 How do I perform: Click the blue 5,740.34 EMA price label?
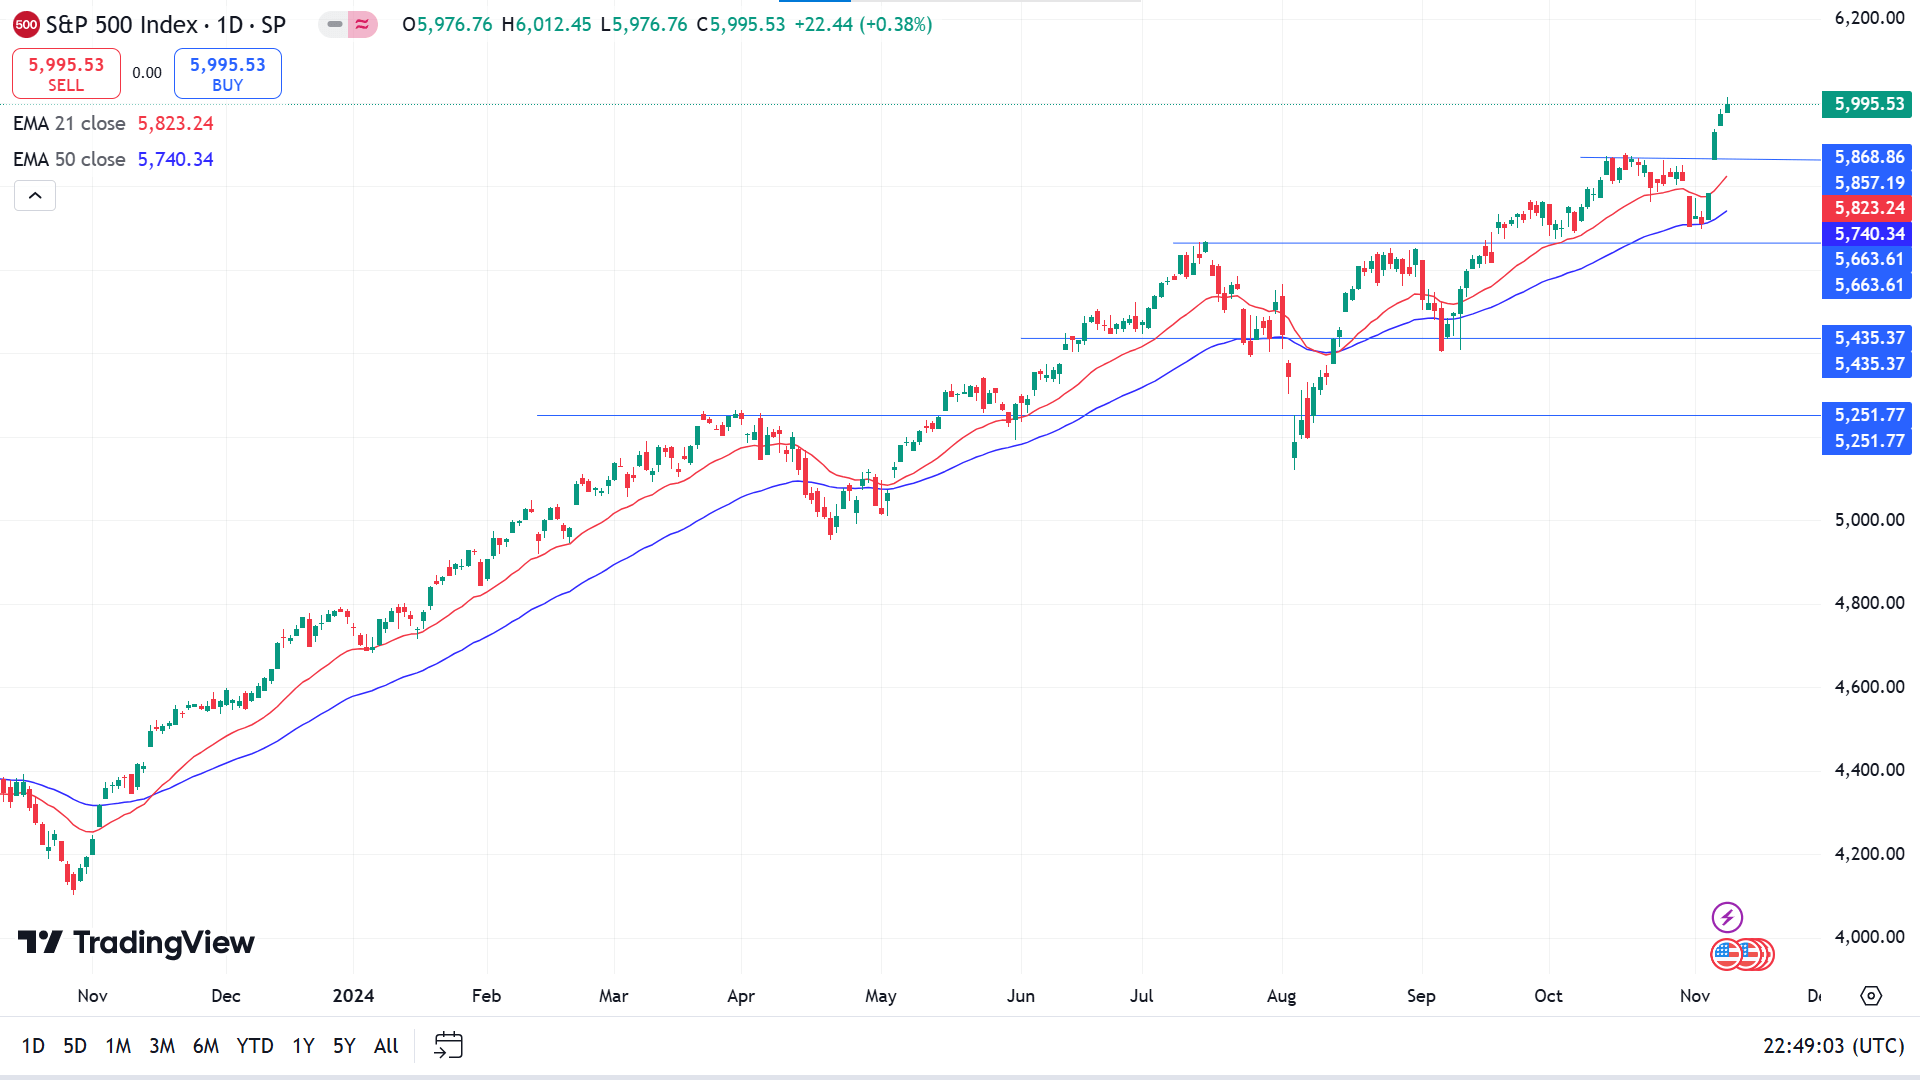[1867, 234]
